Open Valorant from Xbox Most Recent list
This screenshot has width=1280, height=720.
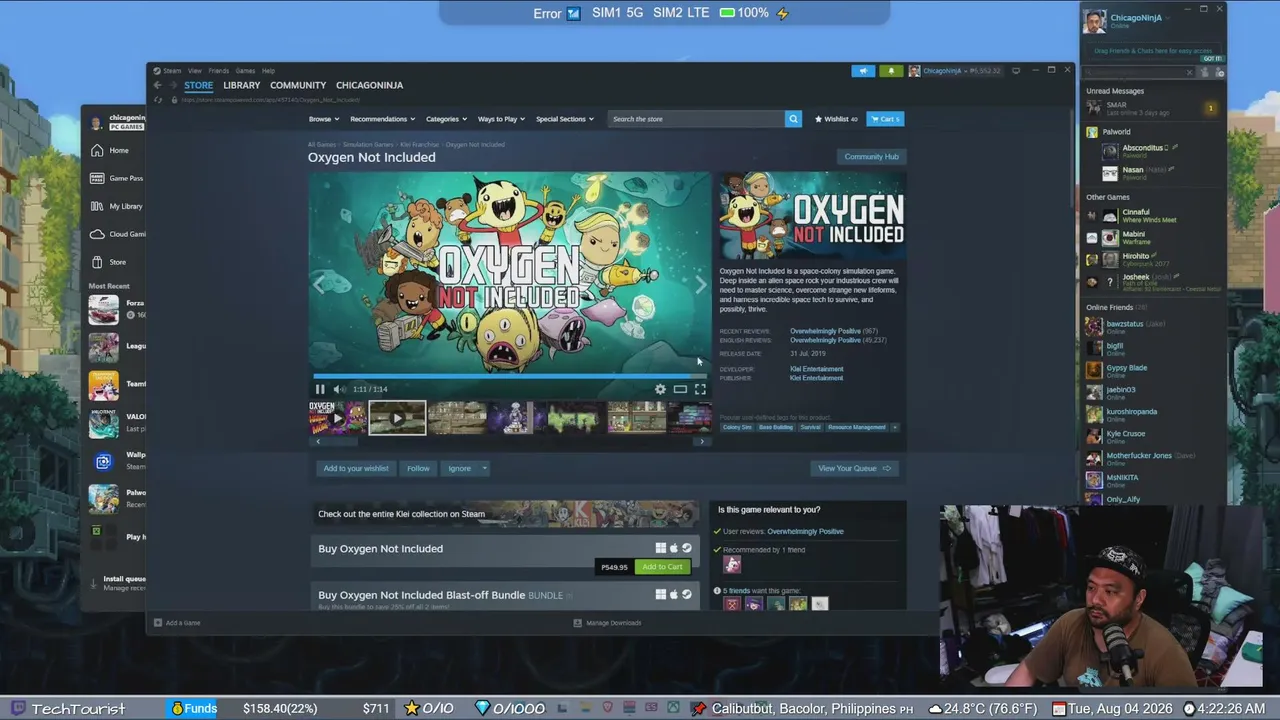(x=116, y=423)
